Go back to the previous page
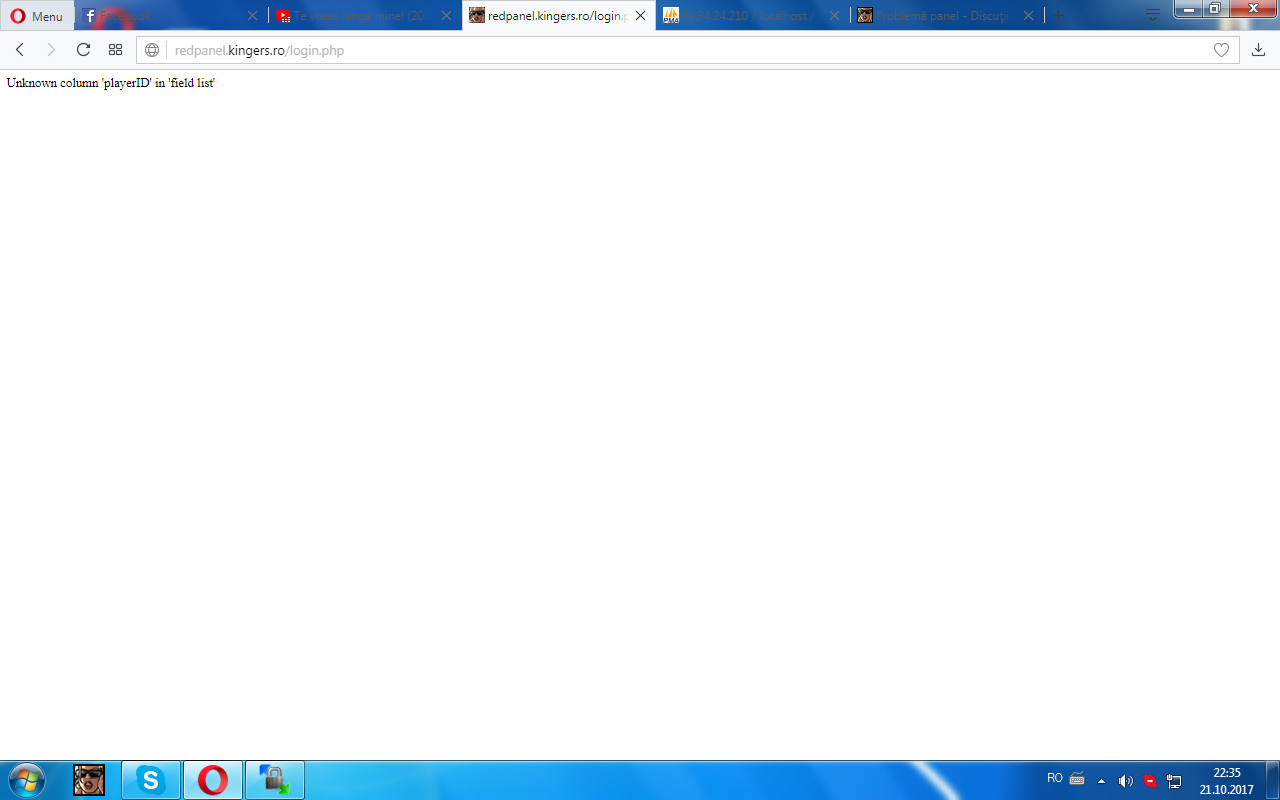 [x=20, y=50]
